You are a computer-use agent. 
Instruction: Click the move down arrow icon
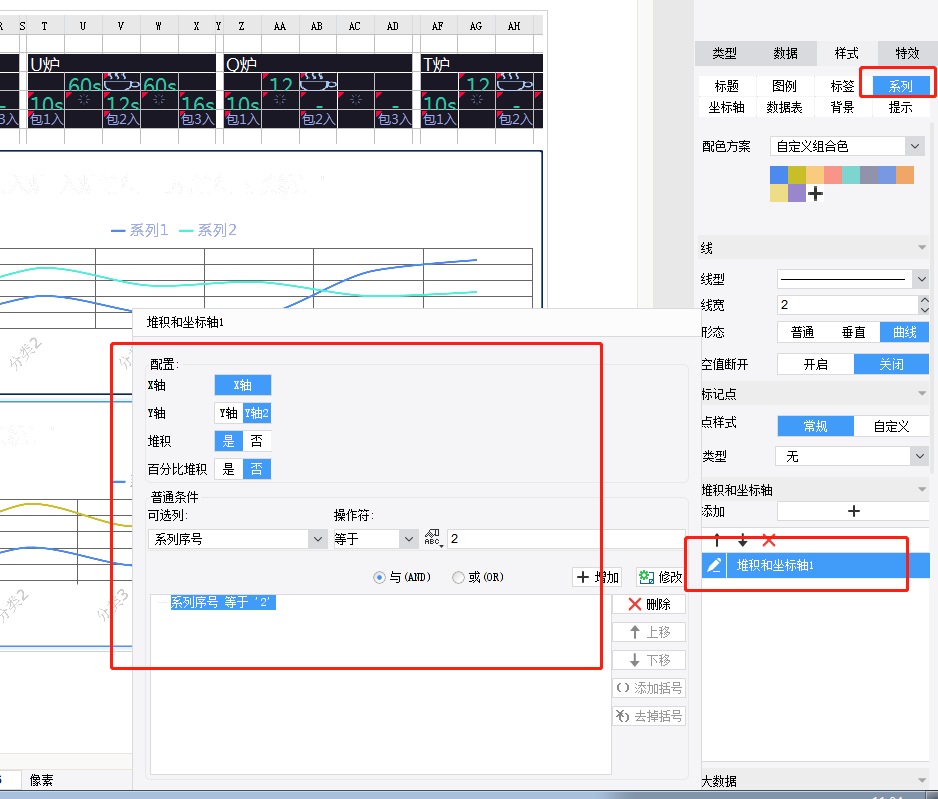pos(742,540)
